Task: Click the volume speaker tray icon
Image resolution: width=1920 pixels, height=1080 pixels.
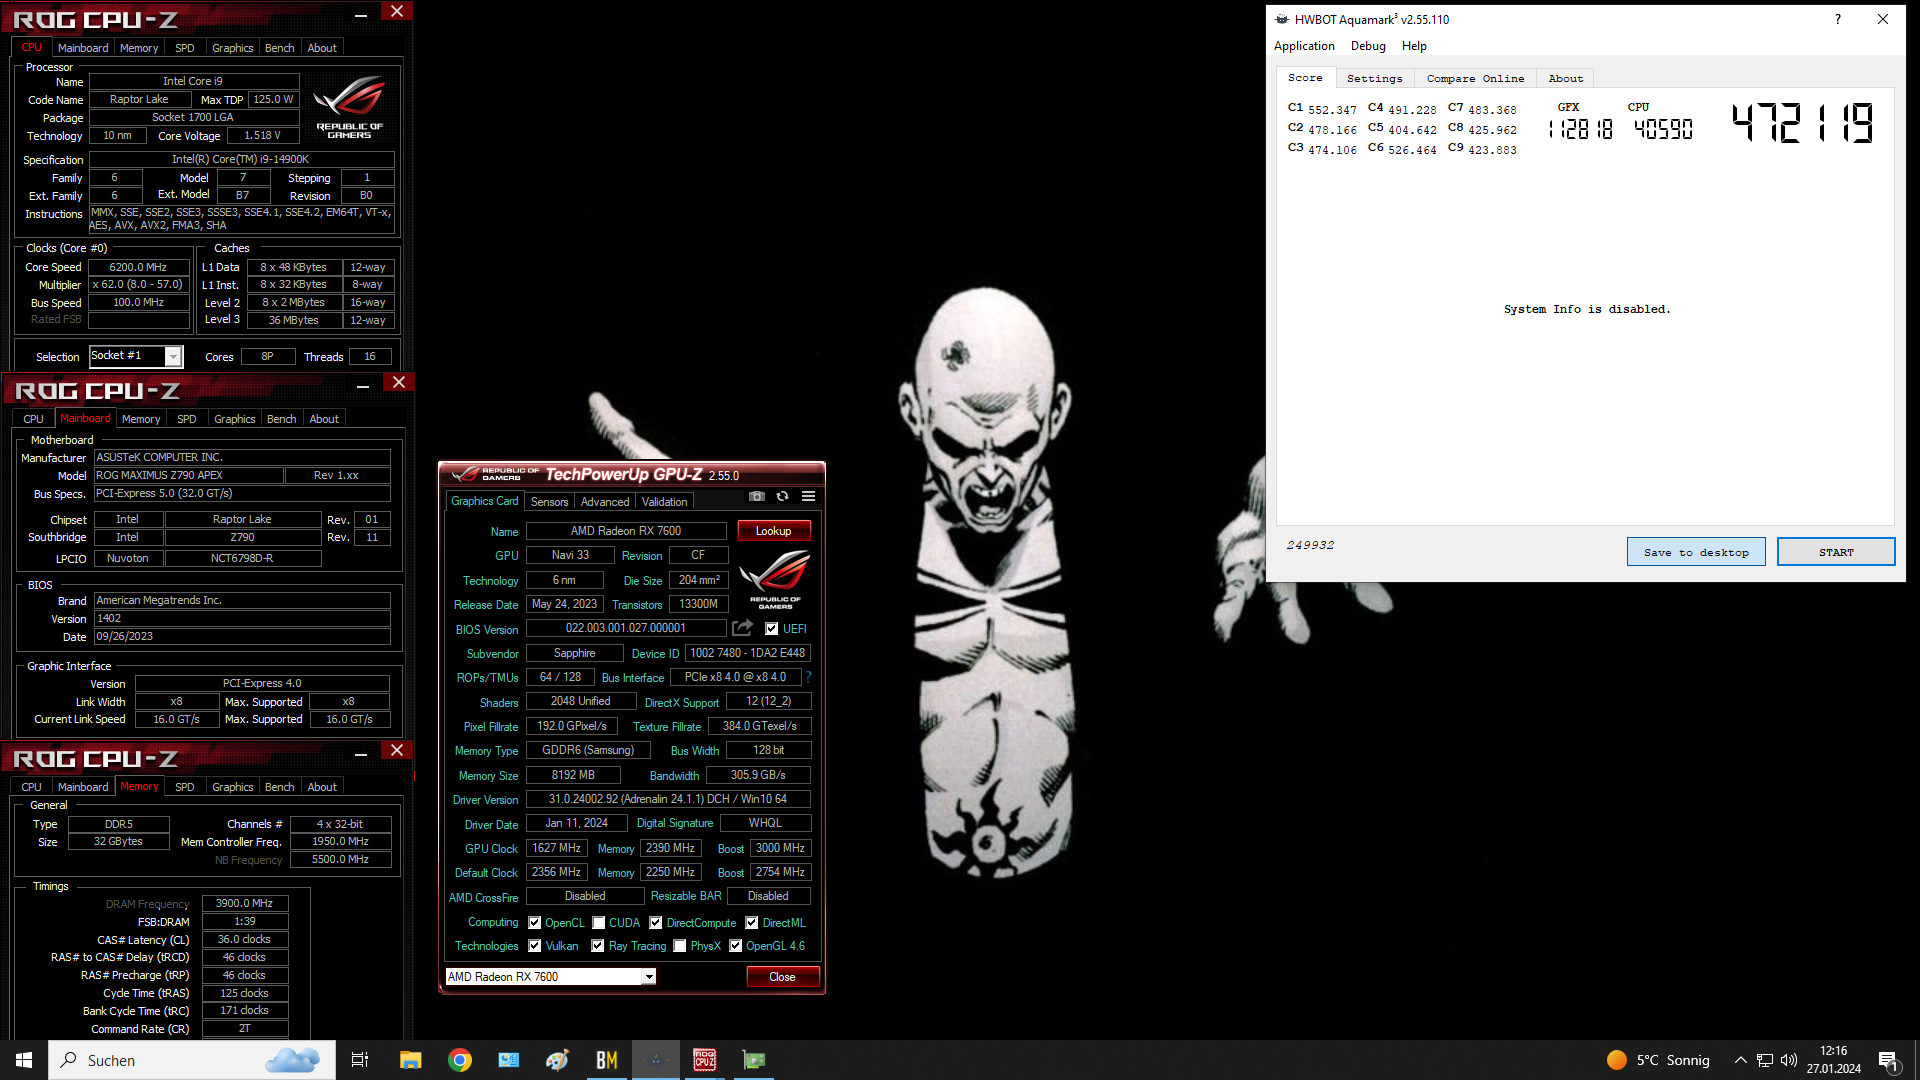Action: pyautogui.click(x=1789, y=1060)
